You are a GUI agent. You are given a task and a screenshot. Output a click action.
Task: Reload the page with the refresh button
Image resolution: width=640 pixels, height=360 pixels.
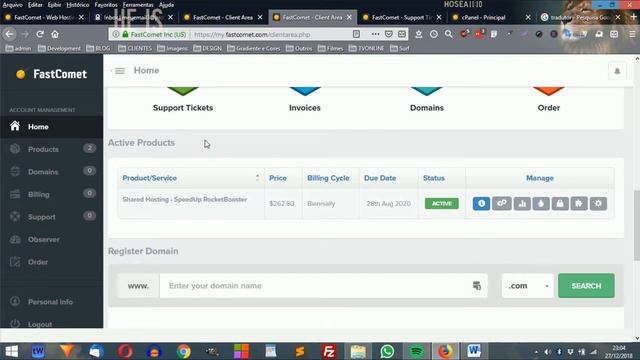click(x=40, y=34)
